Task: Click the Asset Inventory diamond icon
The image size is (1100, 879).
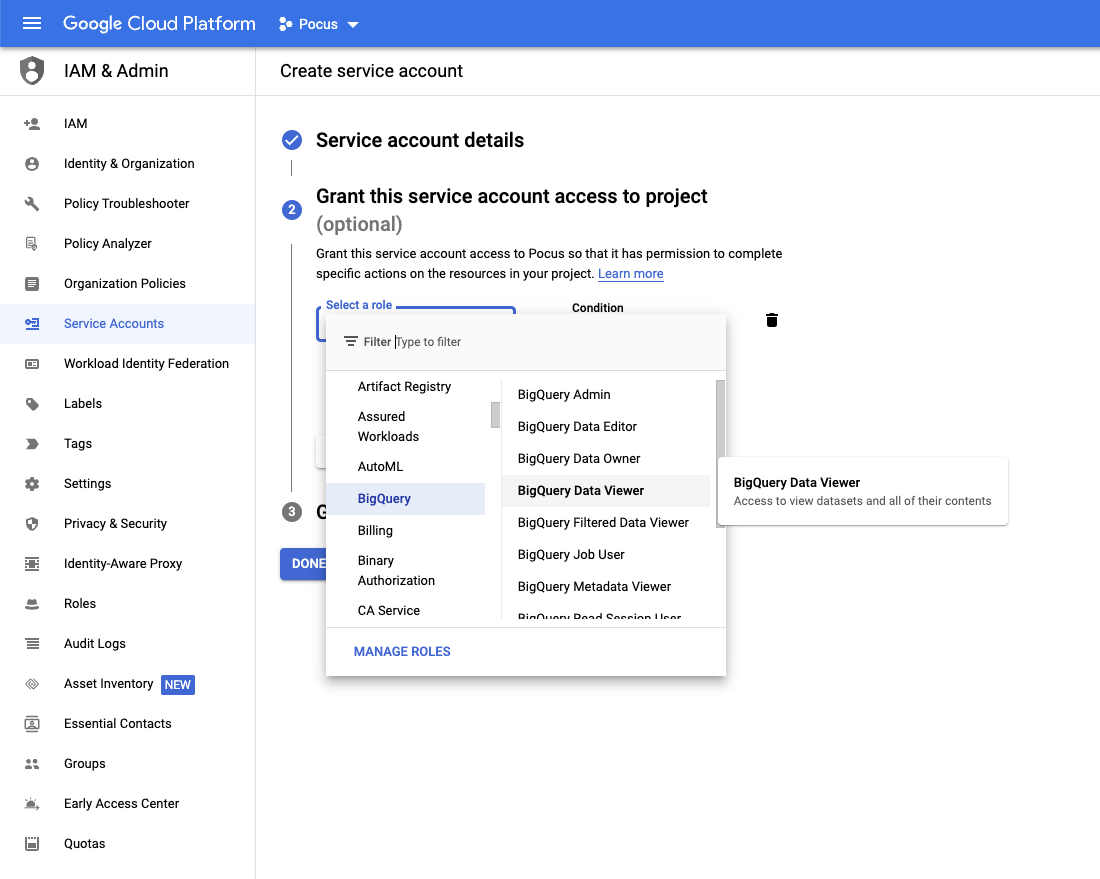Action: (32, 684)
